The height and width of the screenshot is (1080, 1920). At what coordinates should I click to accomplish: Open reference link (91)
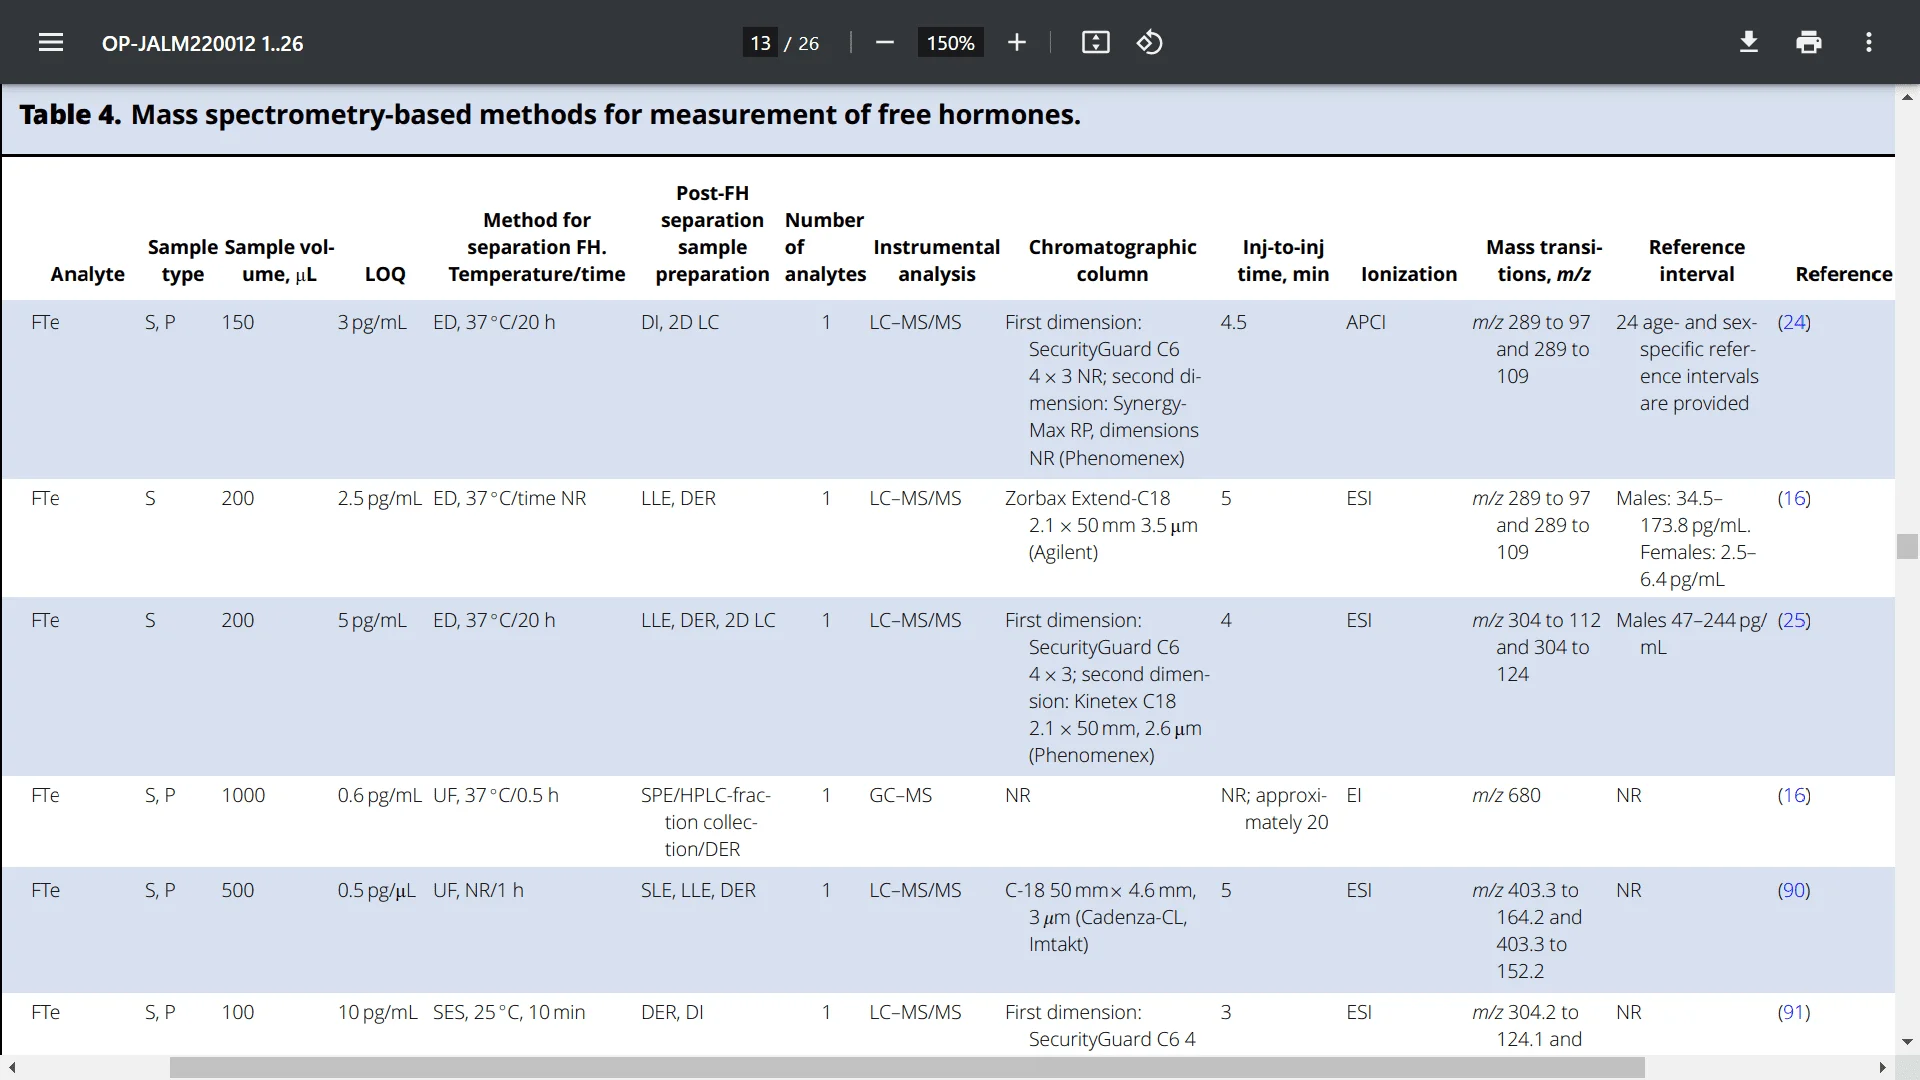click(x=1794, y=1012)
